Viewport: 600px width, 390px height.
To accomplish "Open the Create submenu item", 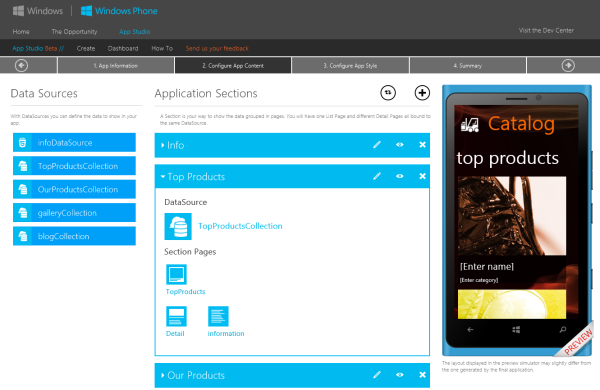I will pyautogui.click(x=86, y=48).
